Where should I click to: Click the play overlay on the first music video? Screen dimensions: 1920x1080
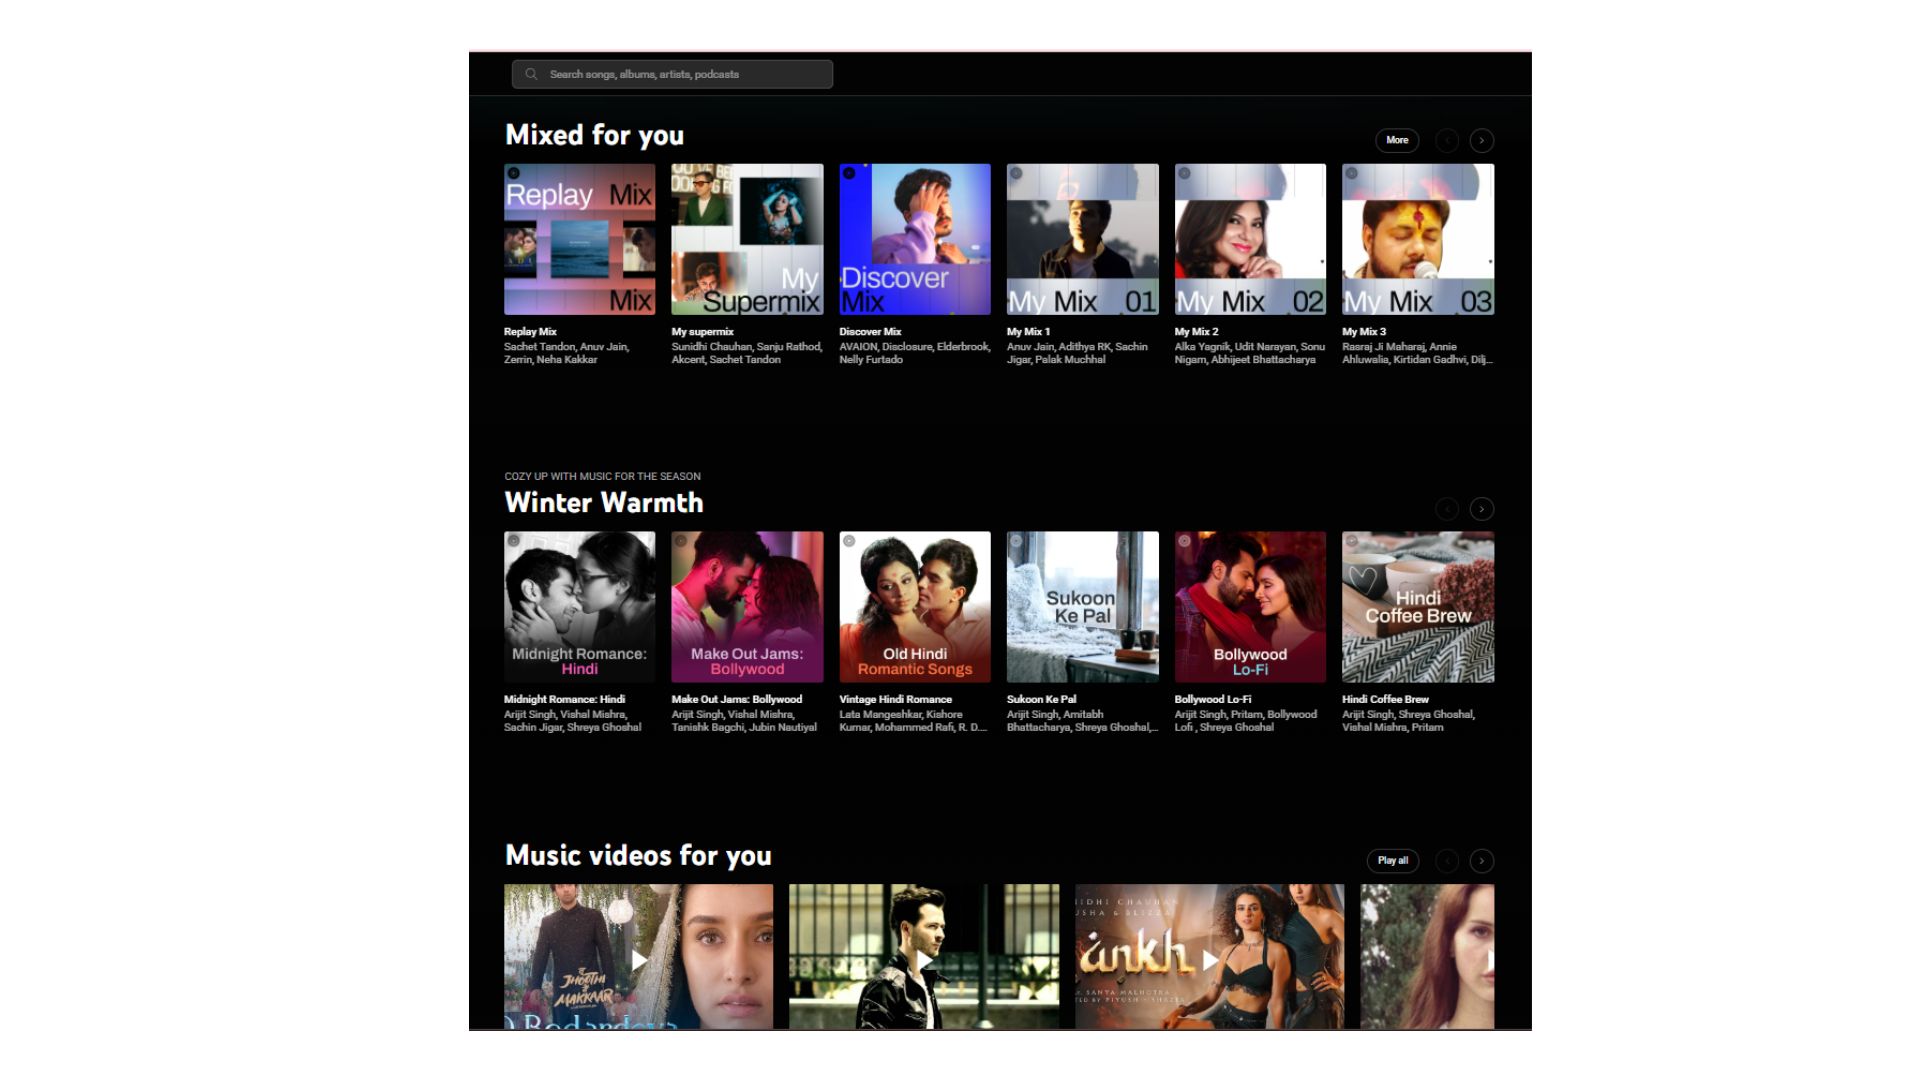pyautogui.click(x=640, y=958)
